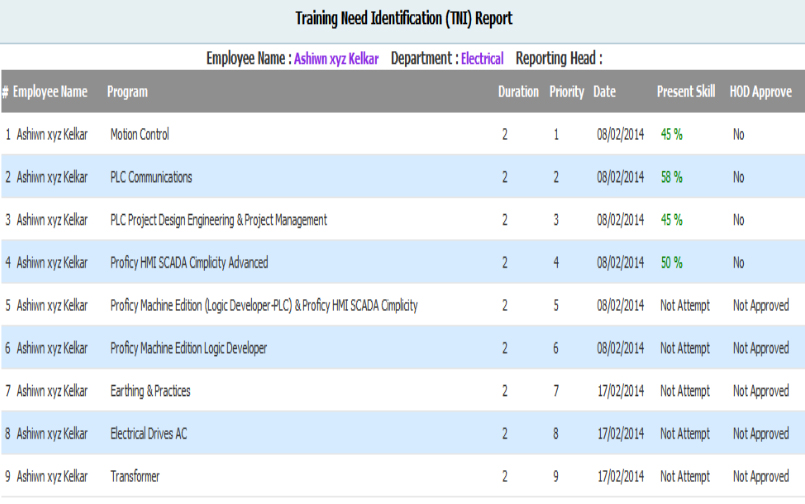This screenshot has height=504, width=805.
Task: Click the Employee Name column header
Action: tap(50, 92)
